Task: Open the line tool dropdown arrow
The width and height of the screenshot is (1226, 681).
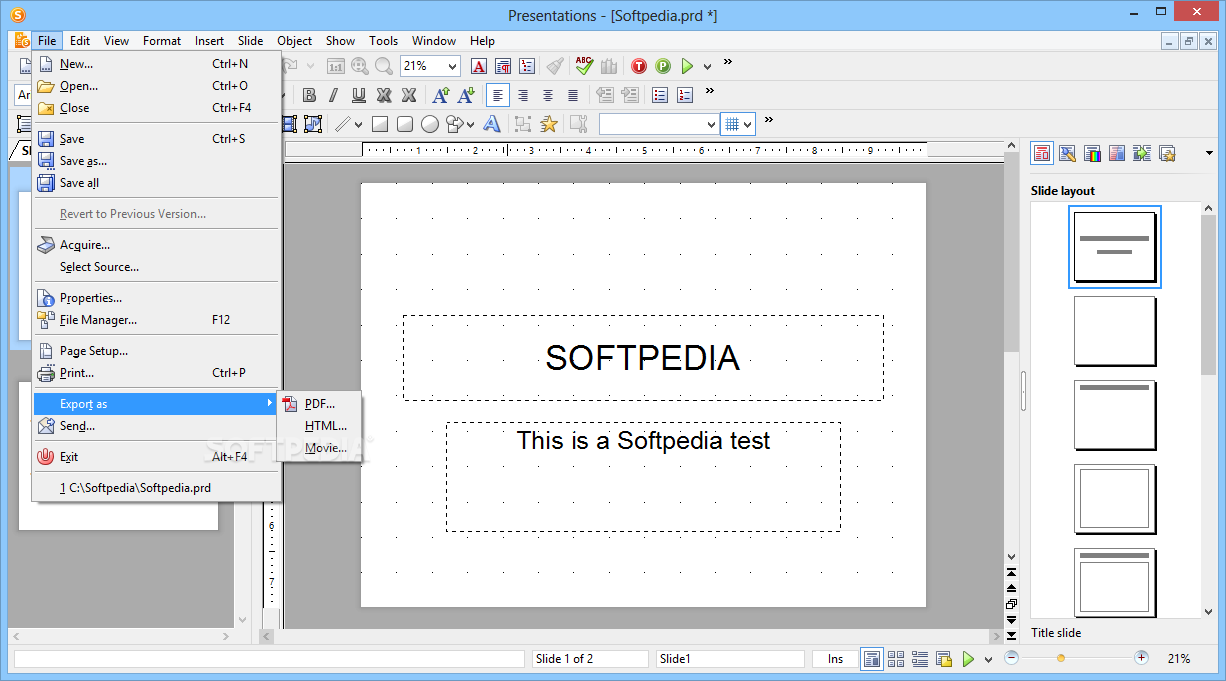Action: (358, 125)
